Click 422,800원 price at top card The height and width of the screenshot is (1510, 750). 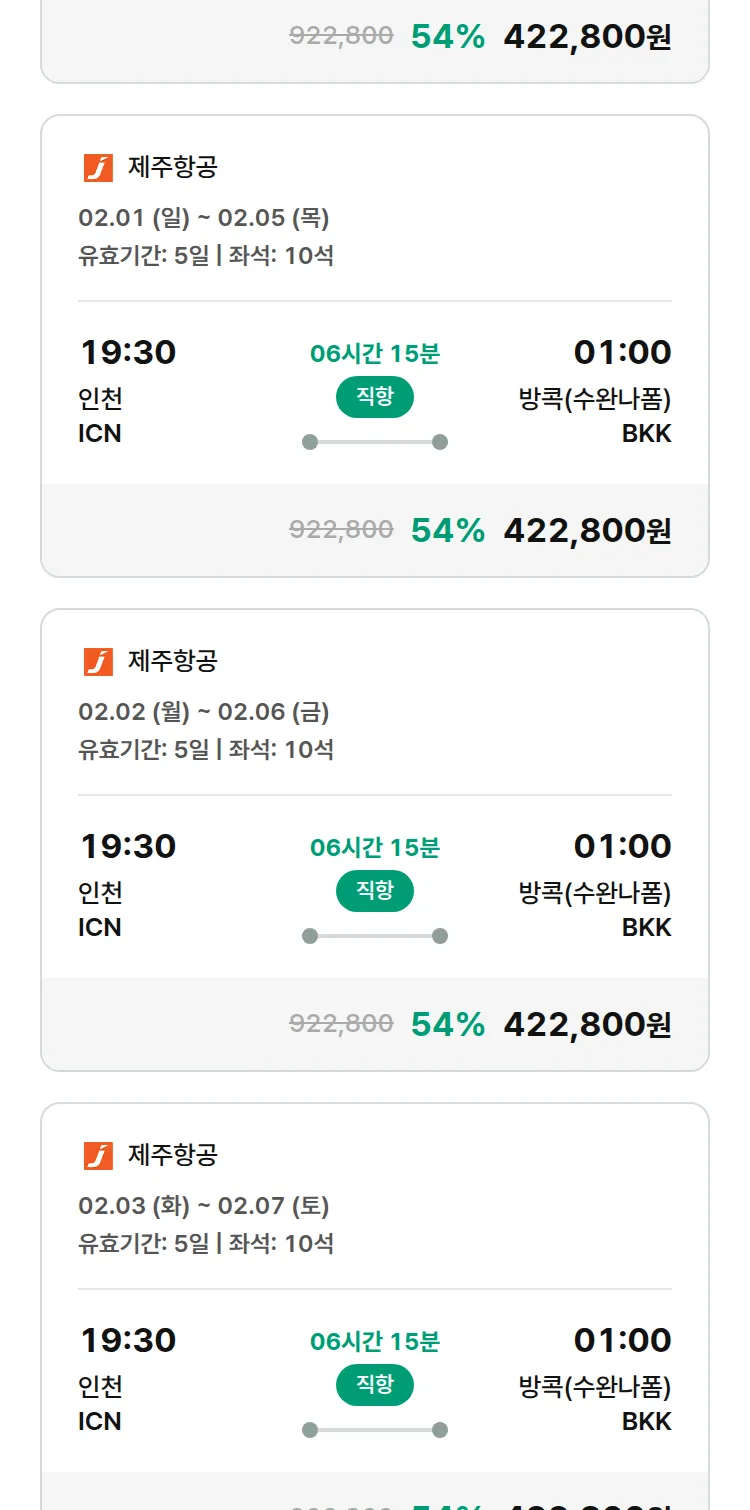point(587,37)
